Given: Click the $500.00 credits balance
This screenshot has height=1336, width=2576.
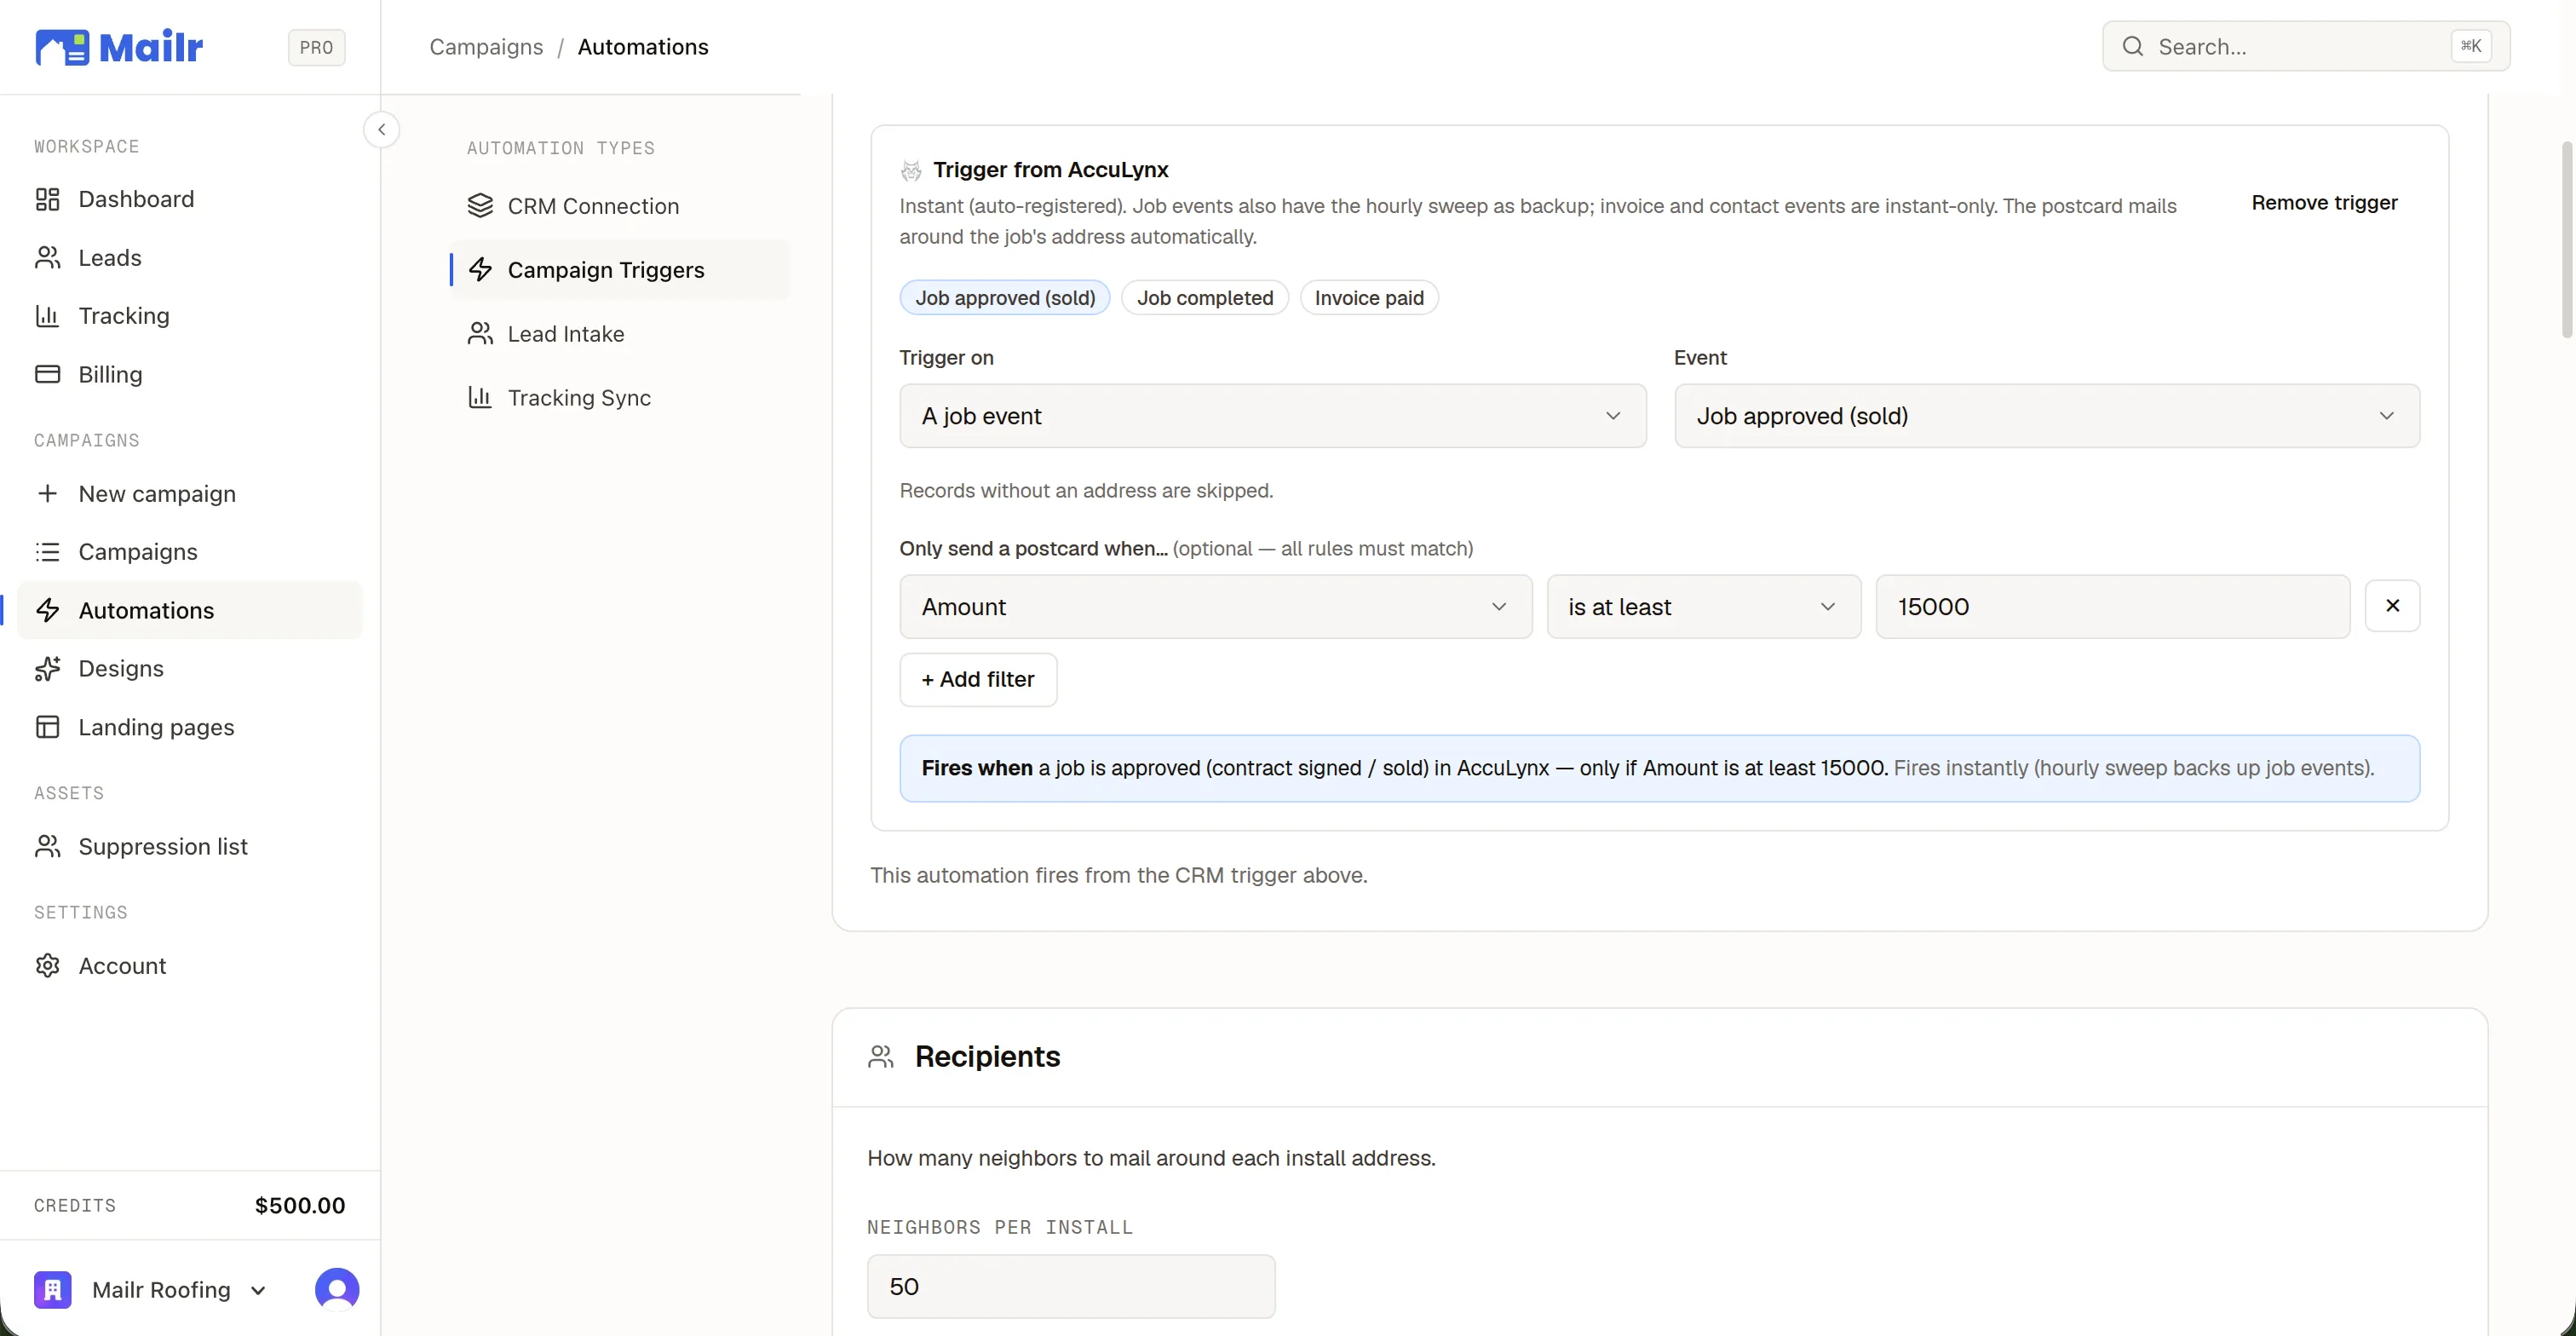Looking at the screenshot, I should (300, 1205).
